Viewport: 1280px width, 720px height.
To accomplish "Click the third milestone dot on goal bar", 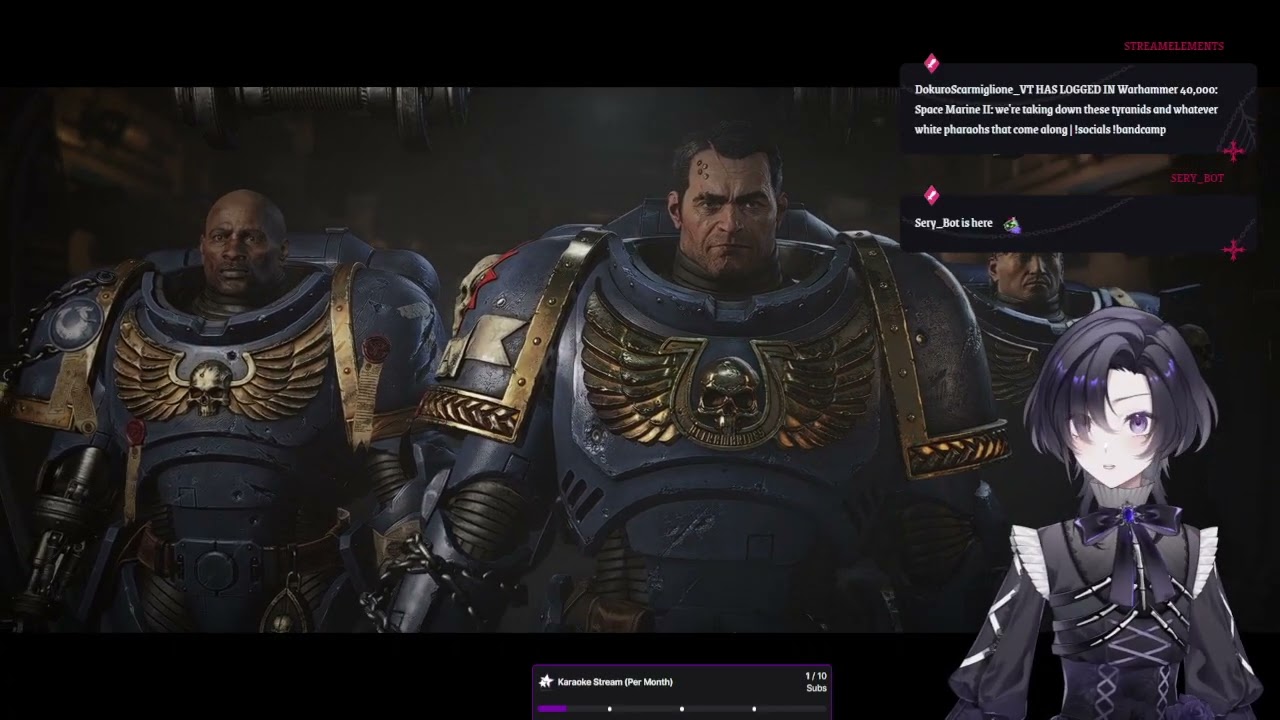I will [754, 709].
